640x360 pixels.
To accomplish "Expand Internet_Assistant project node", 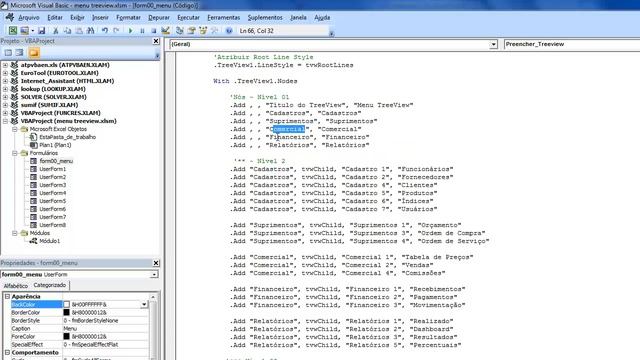I will point(5,81).
